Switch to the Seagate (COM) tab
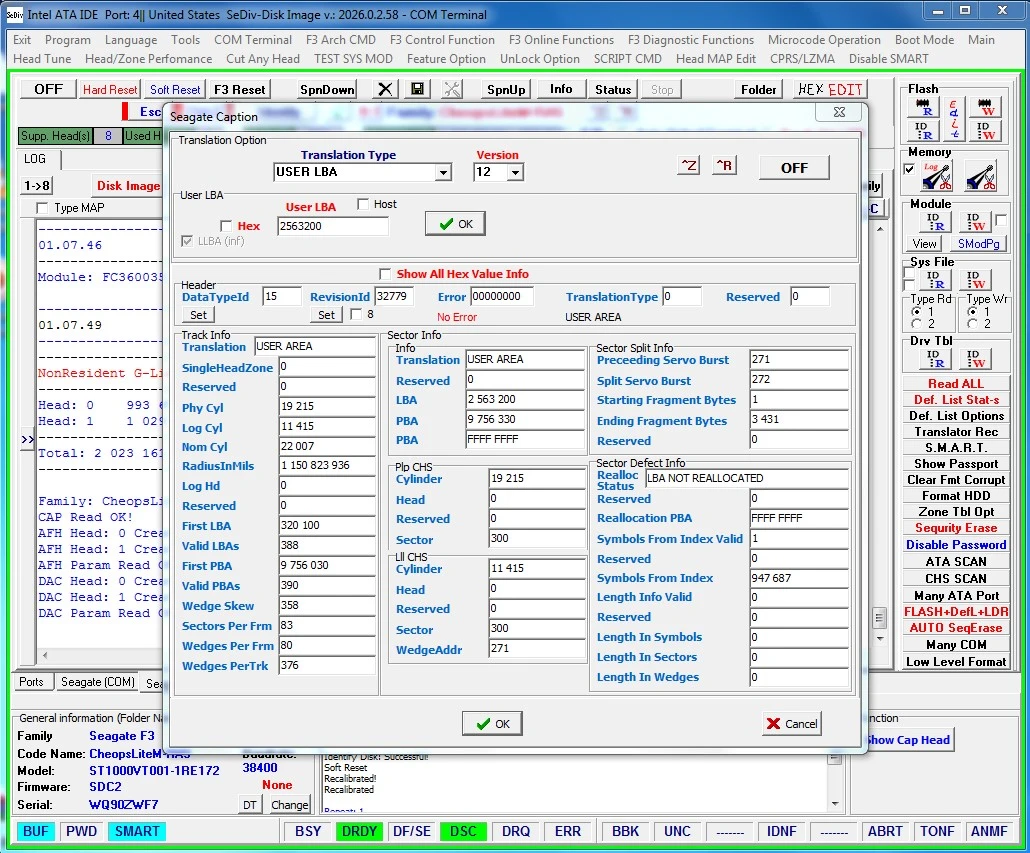This screenshot has width=1030, height=853. coord(97,682)
